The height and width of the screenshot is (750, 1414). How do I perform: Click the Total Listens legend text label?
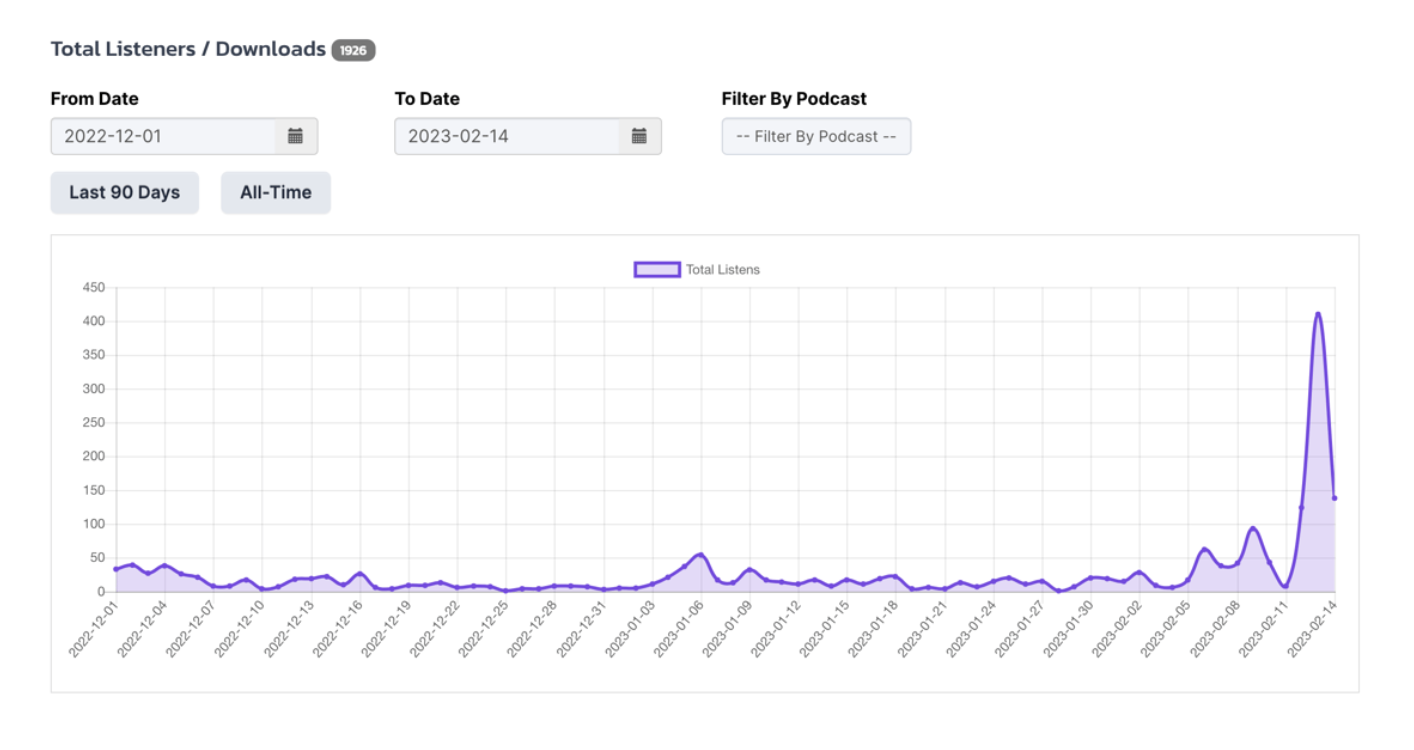point(725,268)
